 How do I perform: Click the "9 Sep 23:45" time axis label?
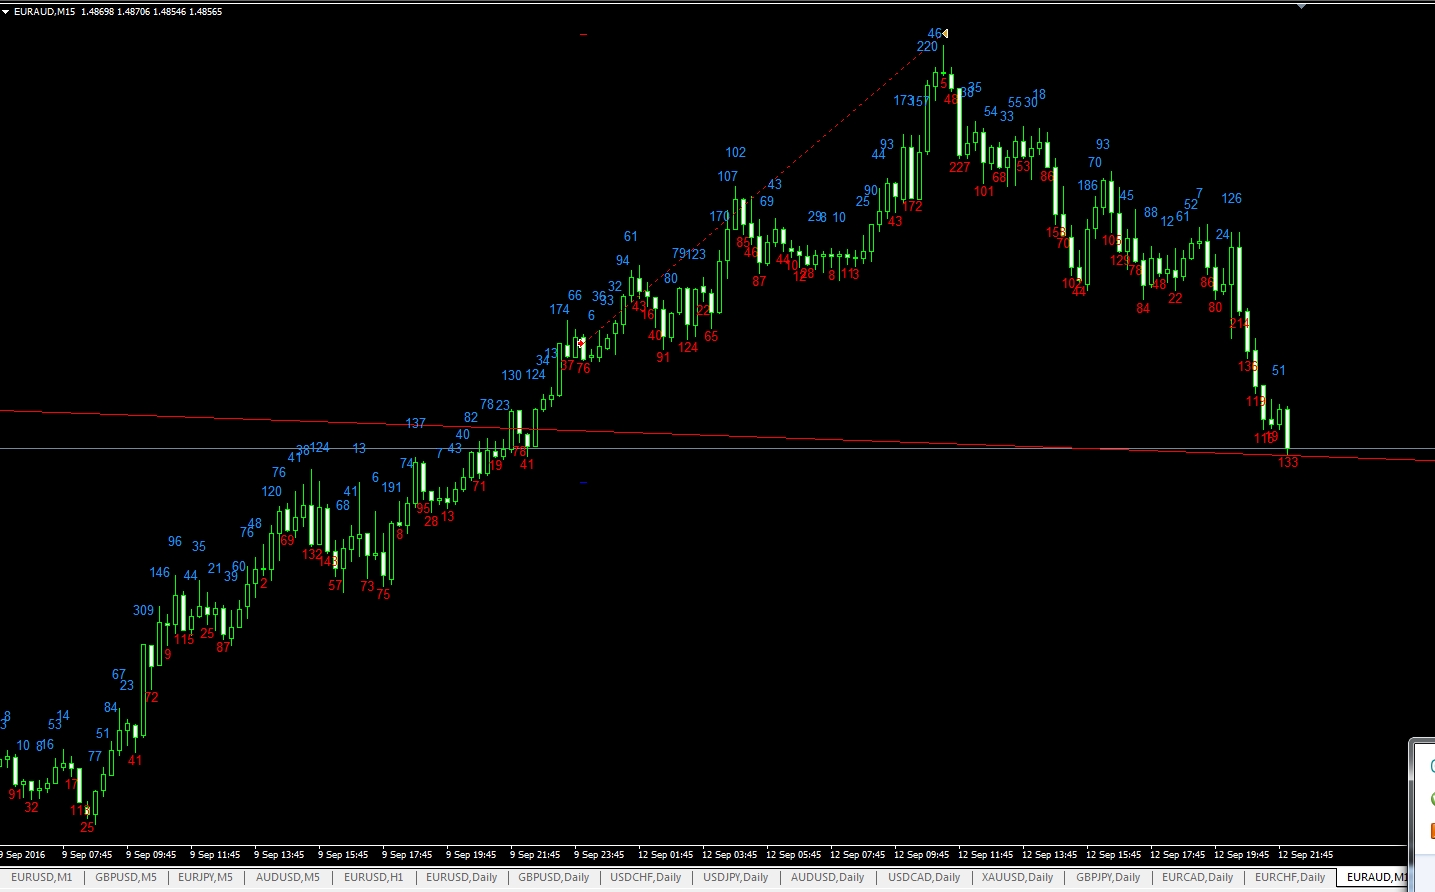click(x=599, y=855)
